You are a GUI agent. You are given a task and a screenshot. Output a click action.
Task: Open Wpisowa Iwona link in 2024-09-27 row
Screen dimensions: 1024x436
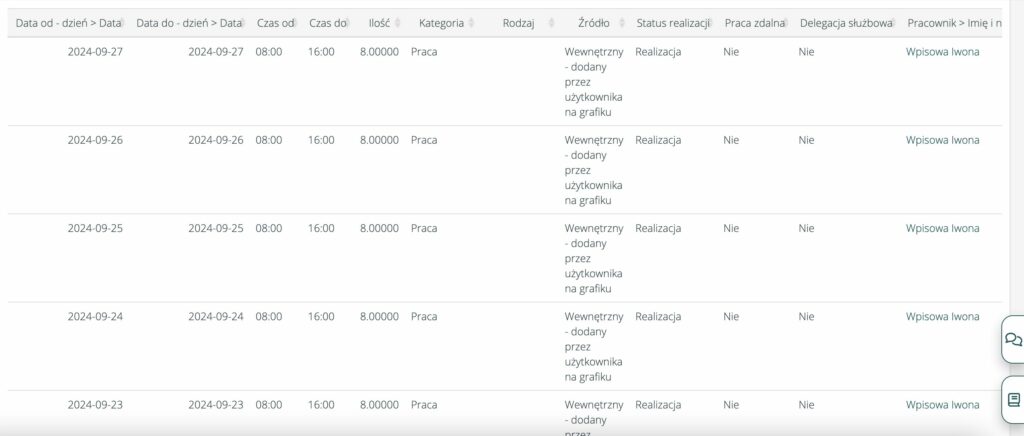coord(942,52)
